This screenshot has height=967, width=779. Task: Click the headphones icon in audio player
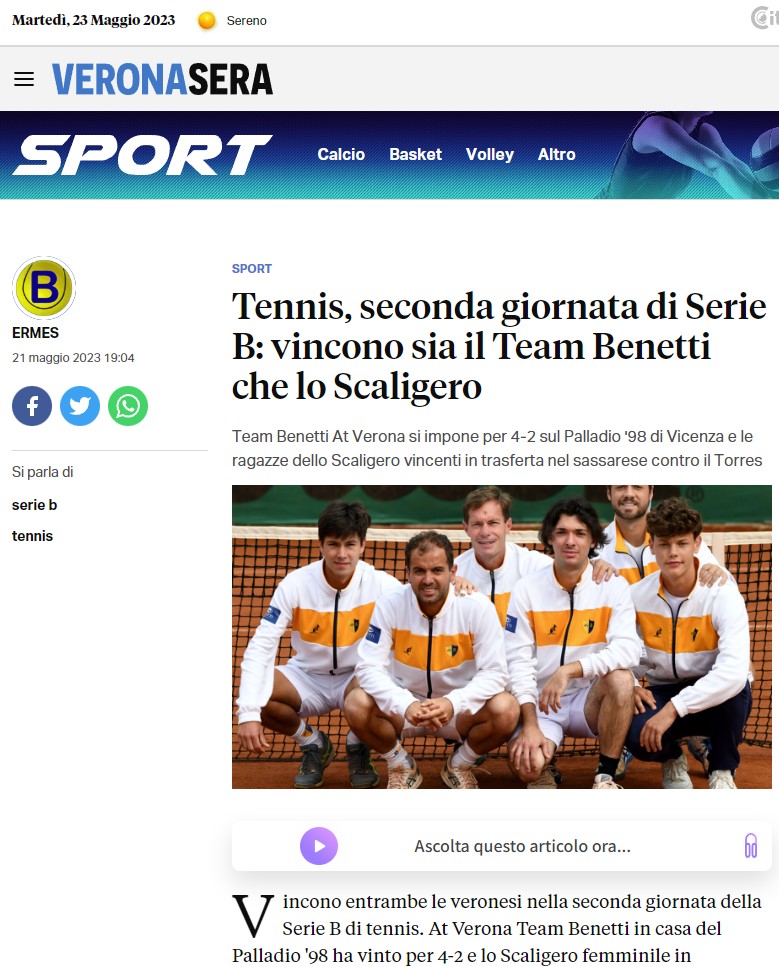click(x=751, y=846)
